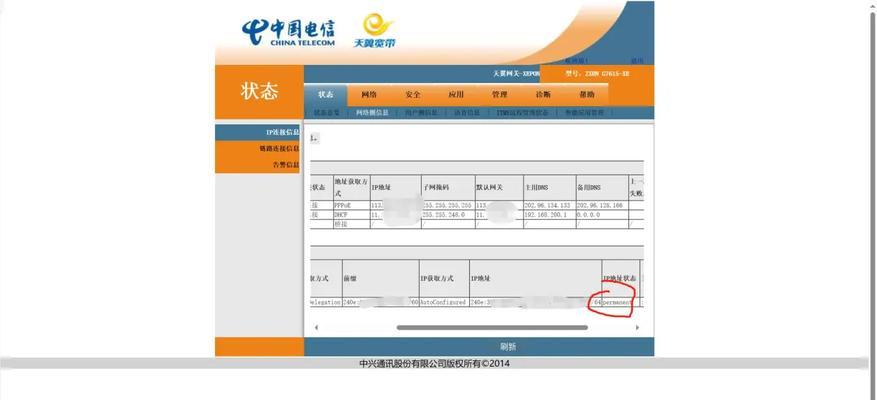Open the 网络 main tab
Viewport: 877px width, 400px height.
(369, 95)
